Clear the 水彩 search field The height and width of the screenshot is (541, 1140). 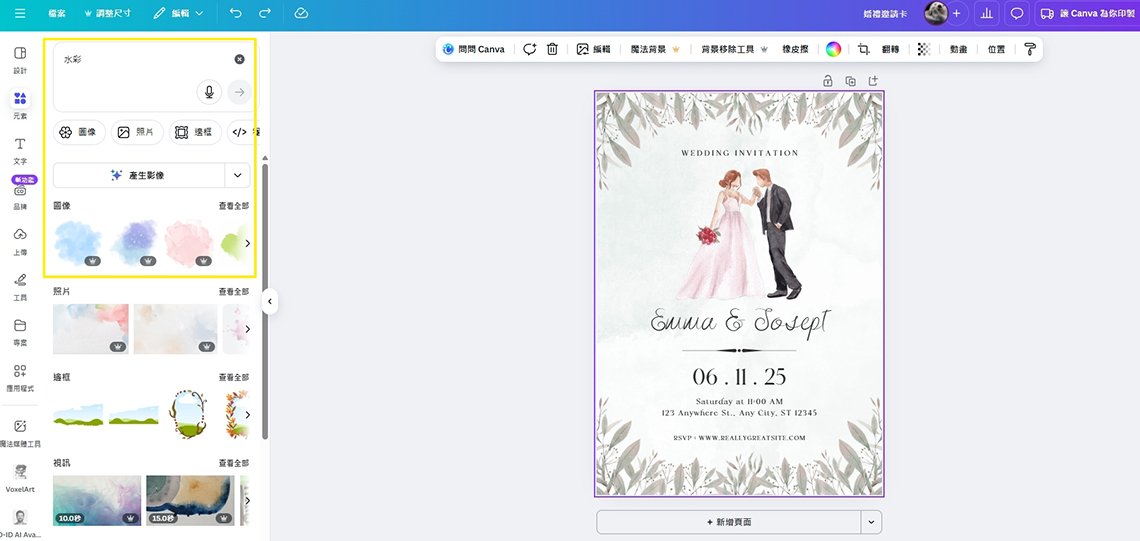click(239, 60)
